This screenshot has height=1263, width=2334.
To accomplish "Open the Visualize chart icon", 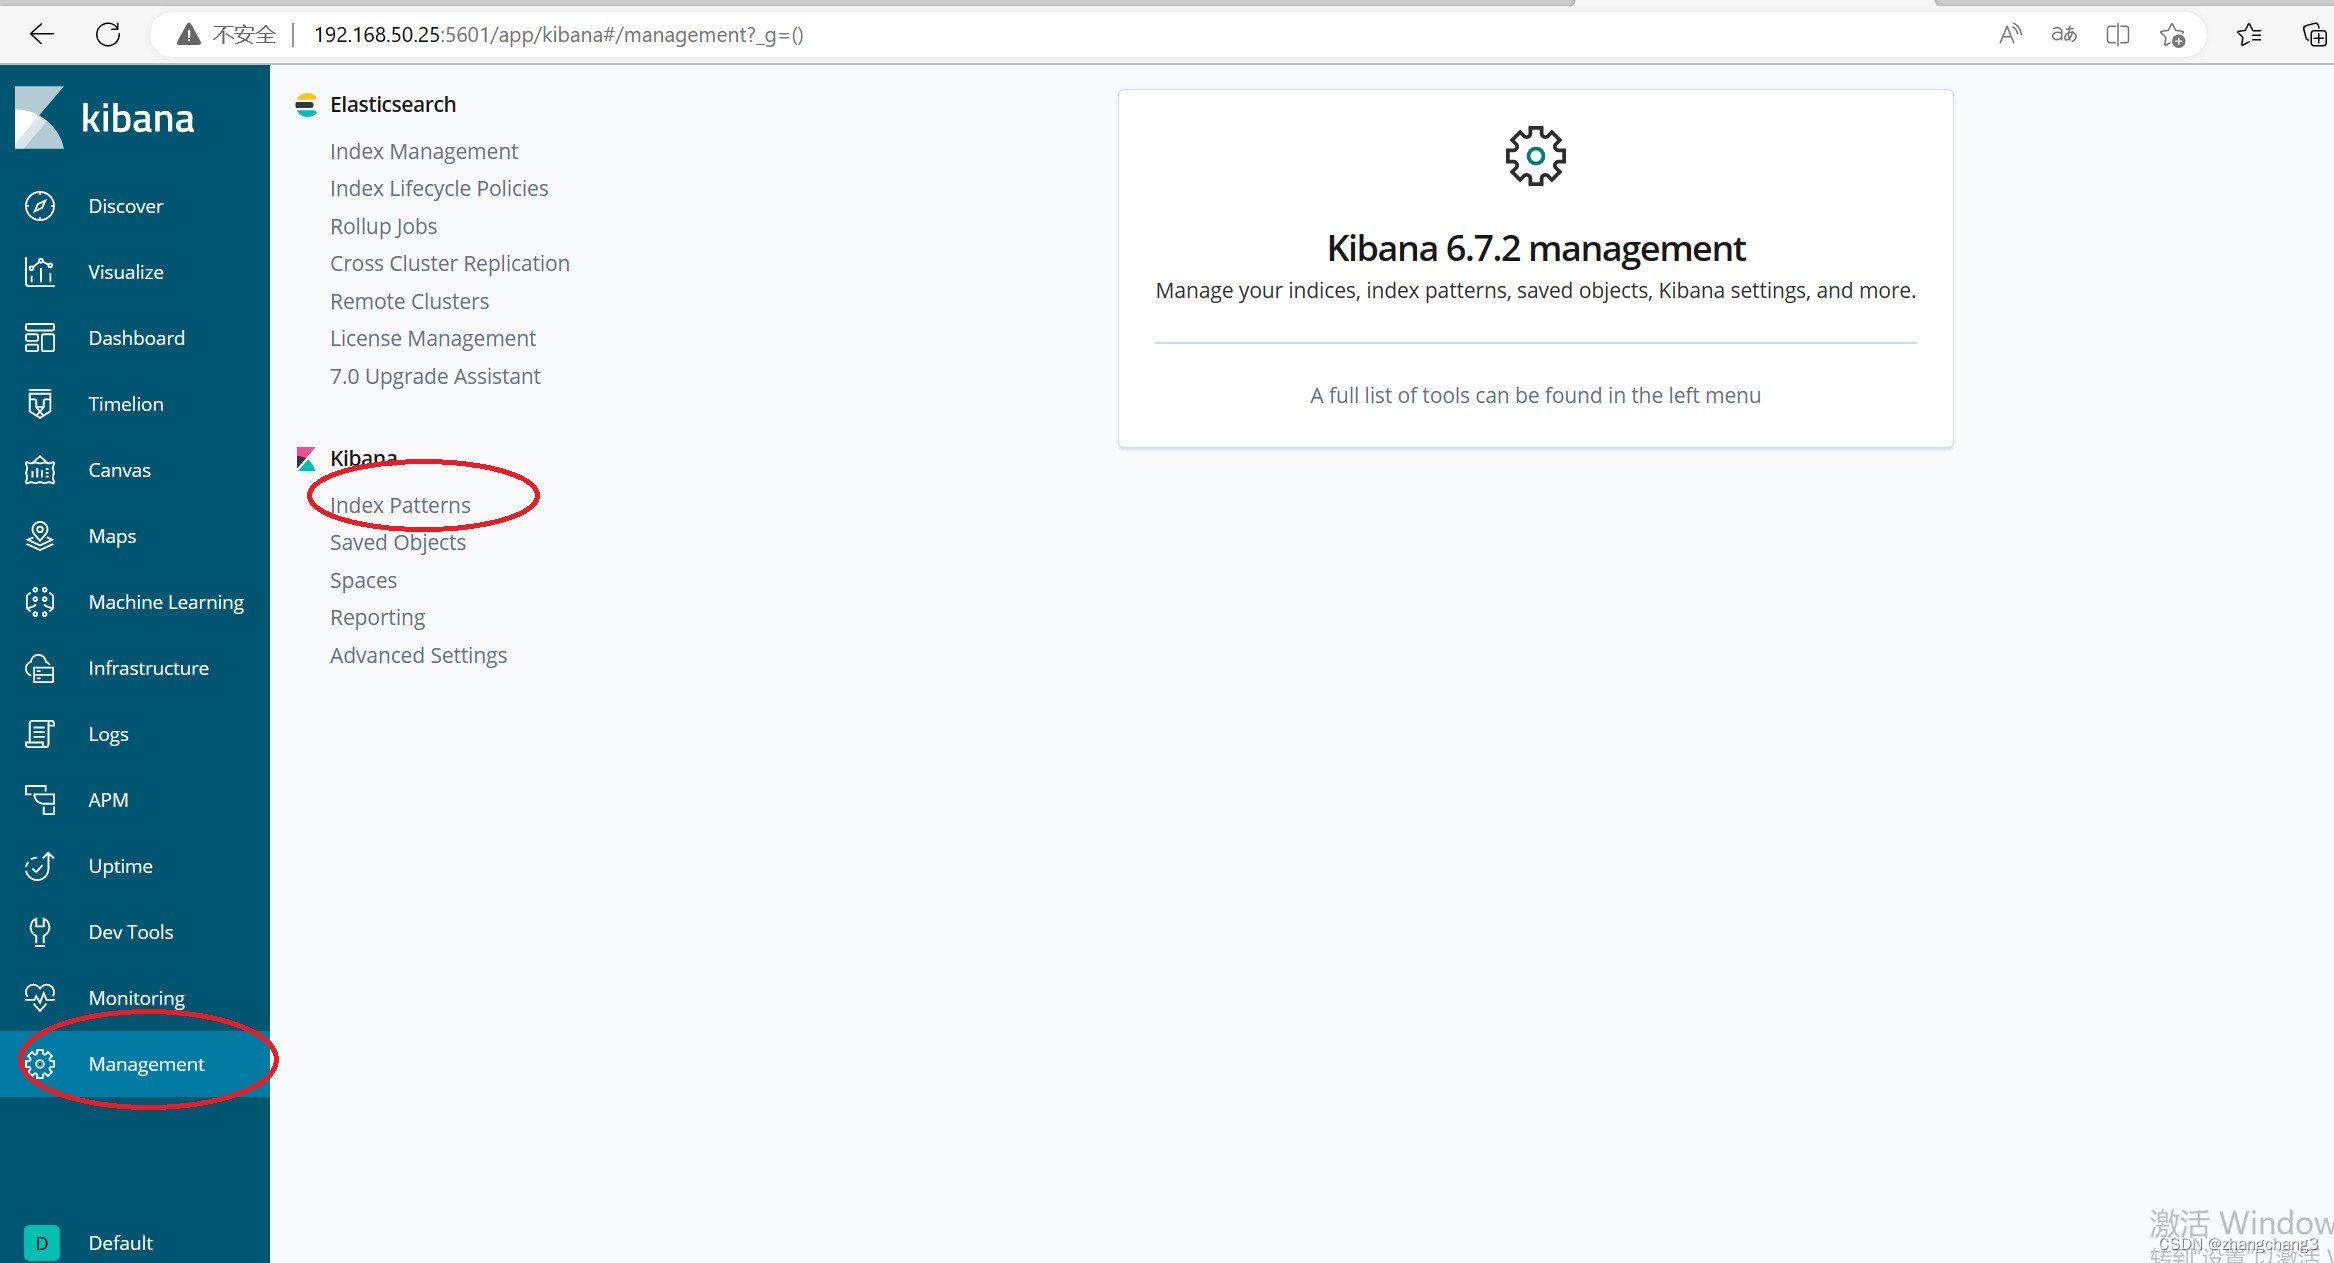I will pos(40,272).
